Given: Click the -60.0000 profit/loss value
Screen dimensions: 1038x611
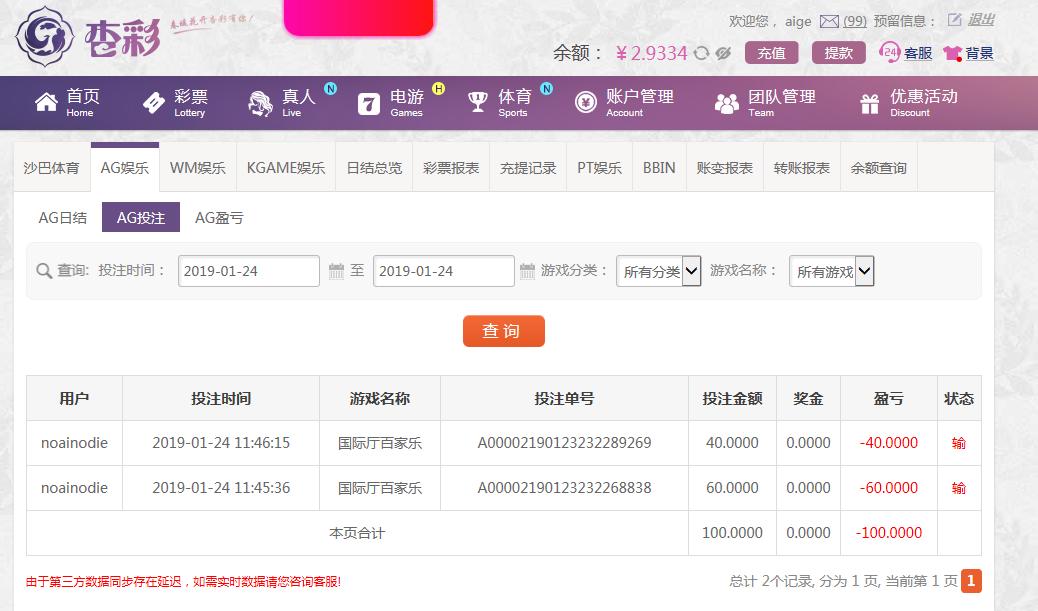Looking at the screenshot, I should coord(888,488).
